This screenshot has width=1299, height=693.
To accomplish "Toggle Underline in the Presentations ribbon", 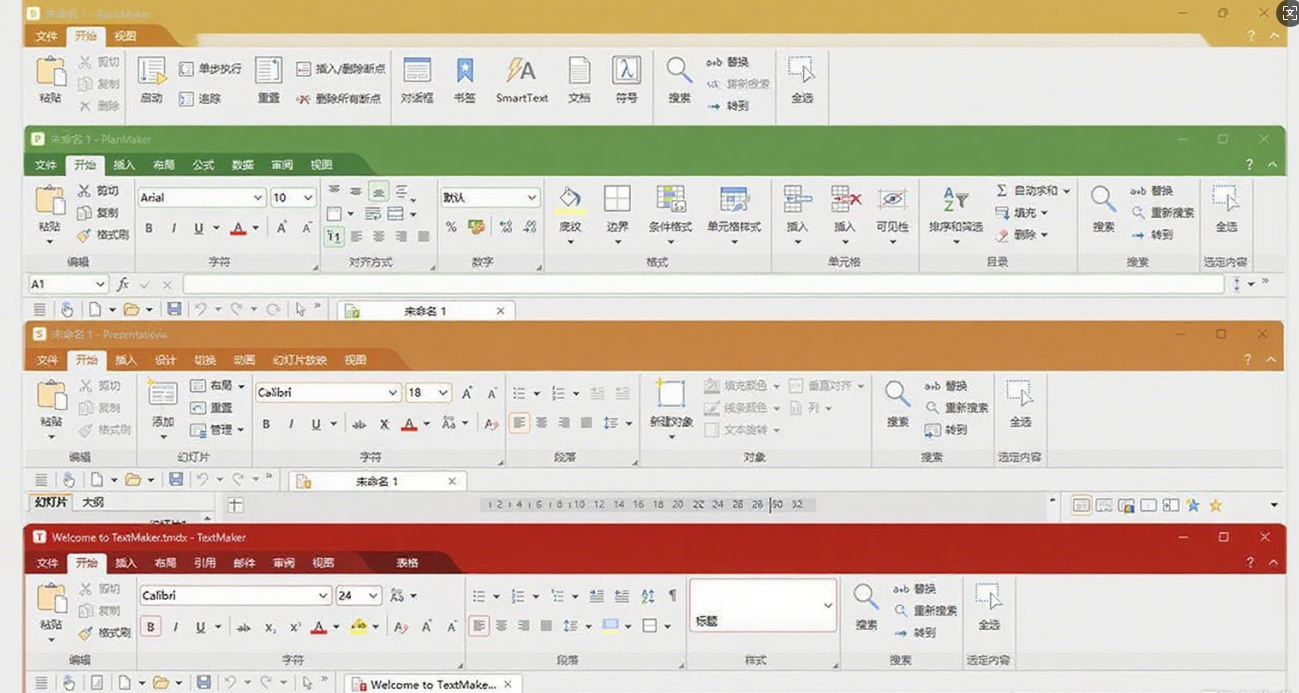I will point(316,424).
